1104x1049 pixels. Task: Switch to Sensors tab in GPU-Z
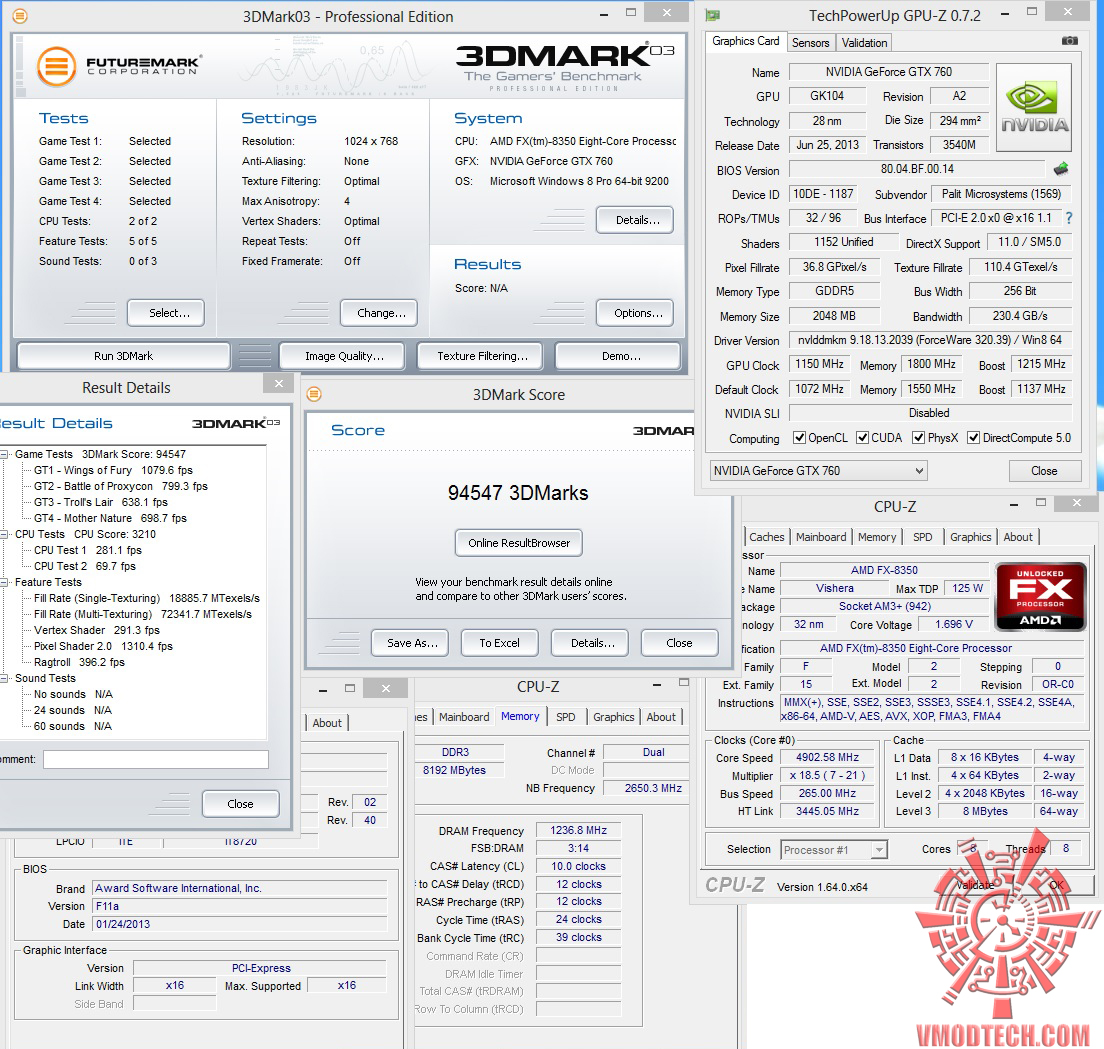(x=810, y=43)
